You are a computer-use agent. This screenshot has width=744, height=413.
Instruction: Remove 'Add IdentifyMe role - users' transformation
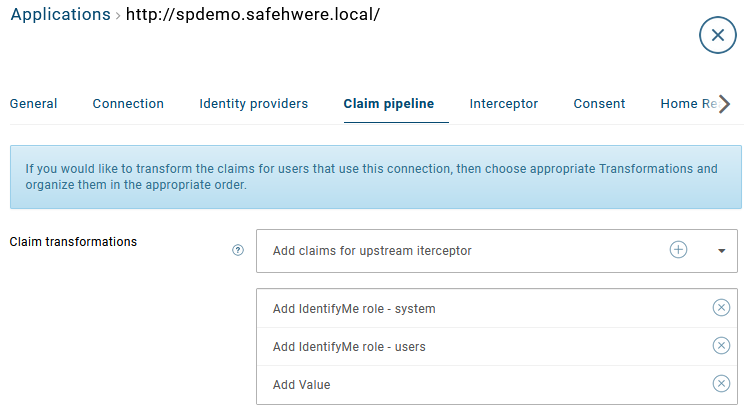[721, 346]
